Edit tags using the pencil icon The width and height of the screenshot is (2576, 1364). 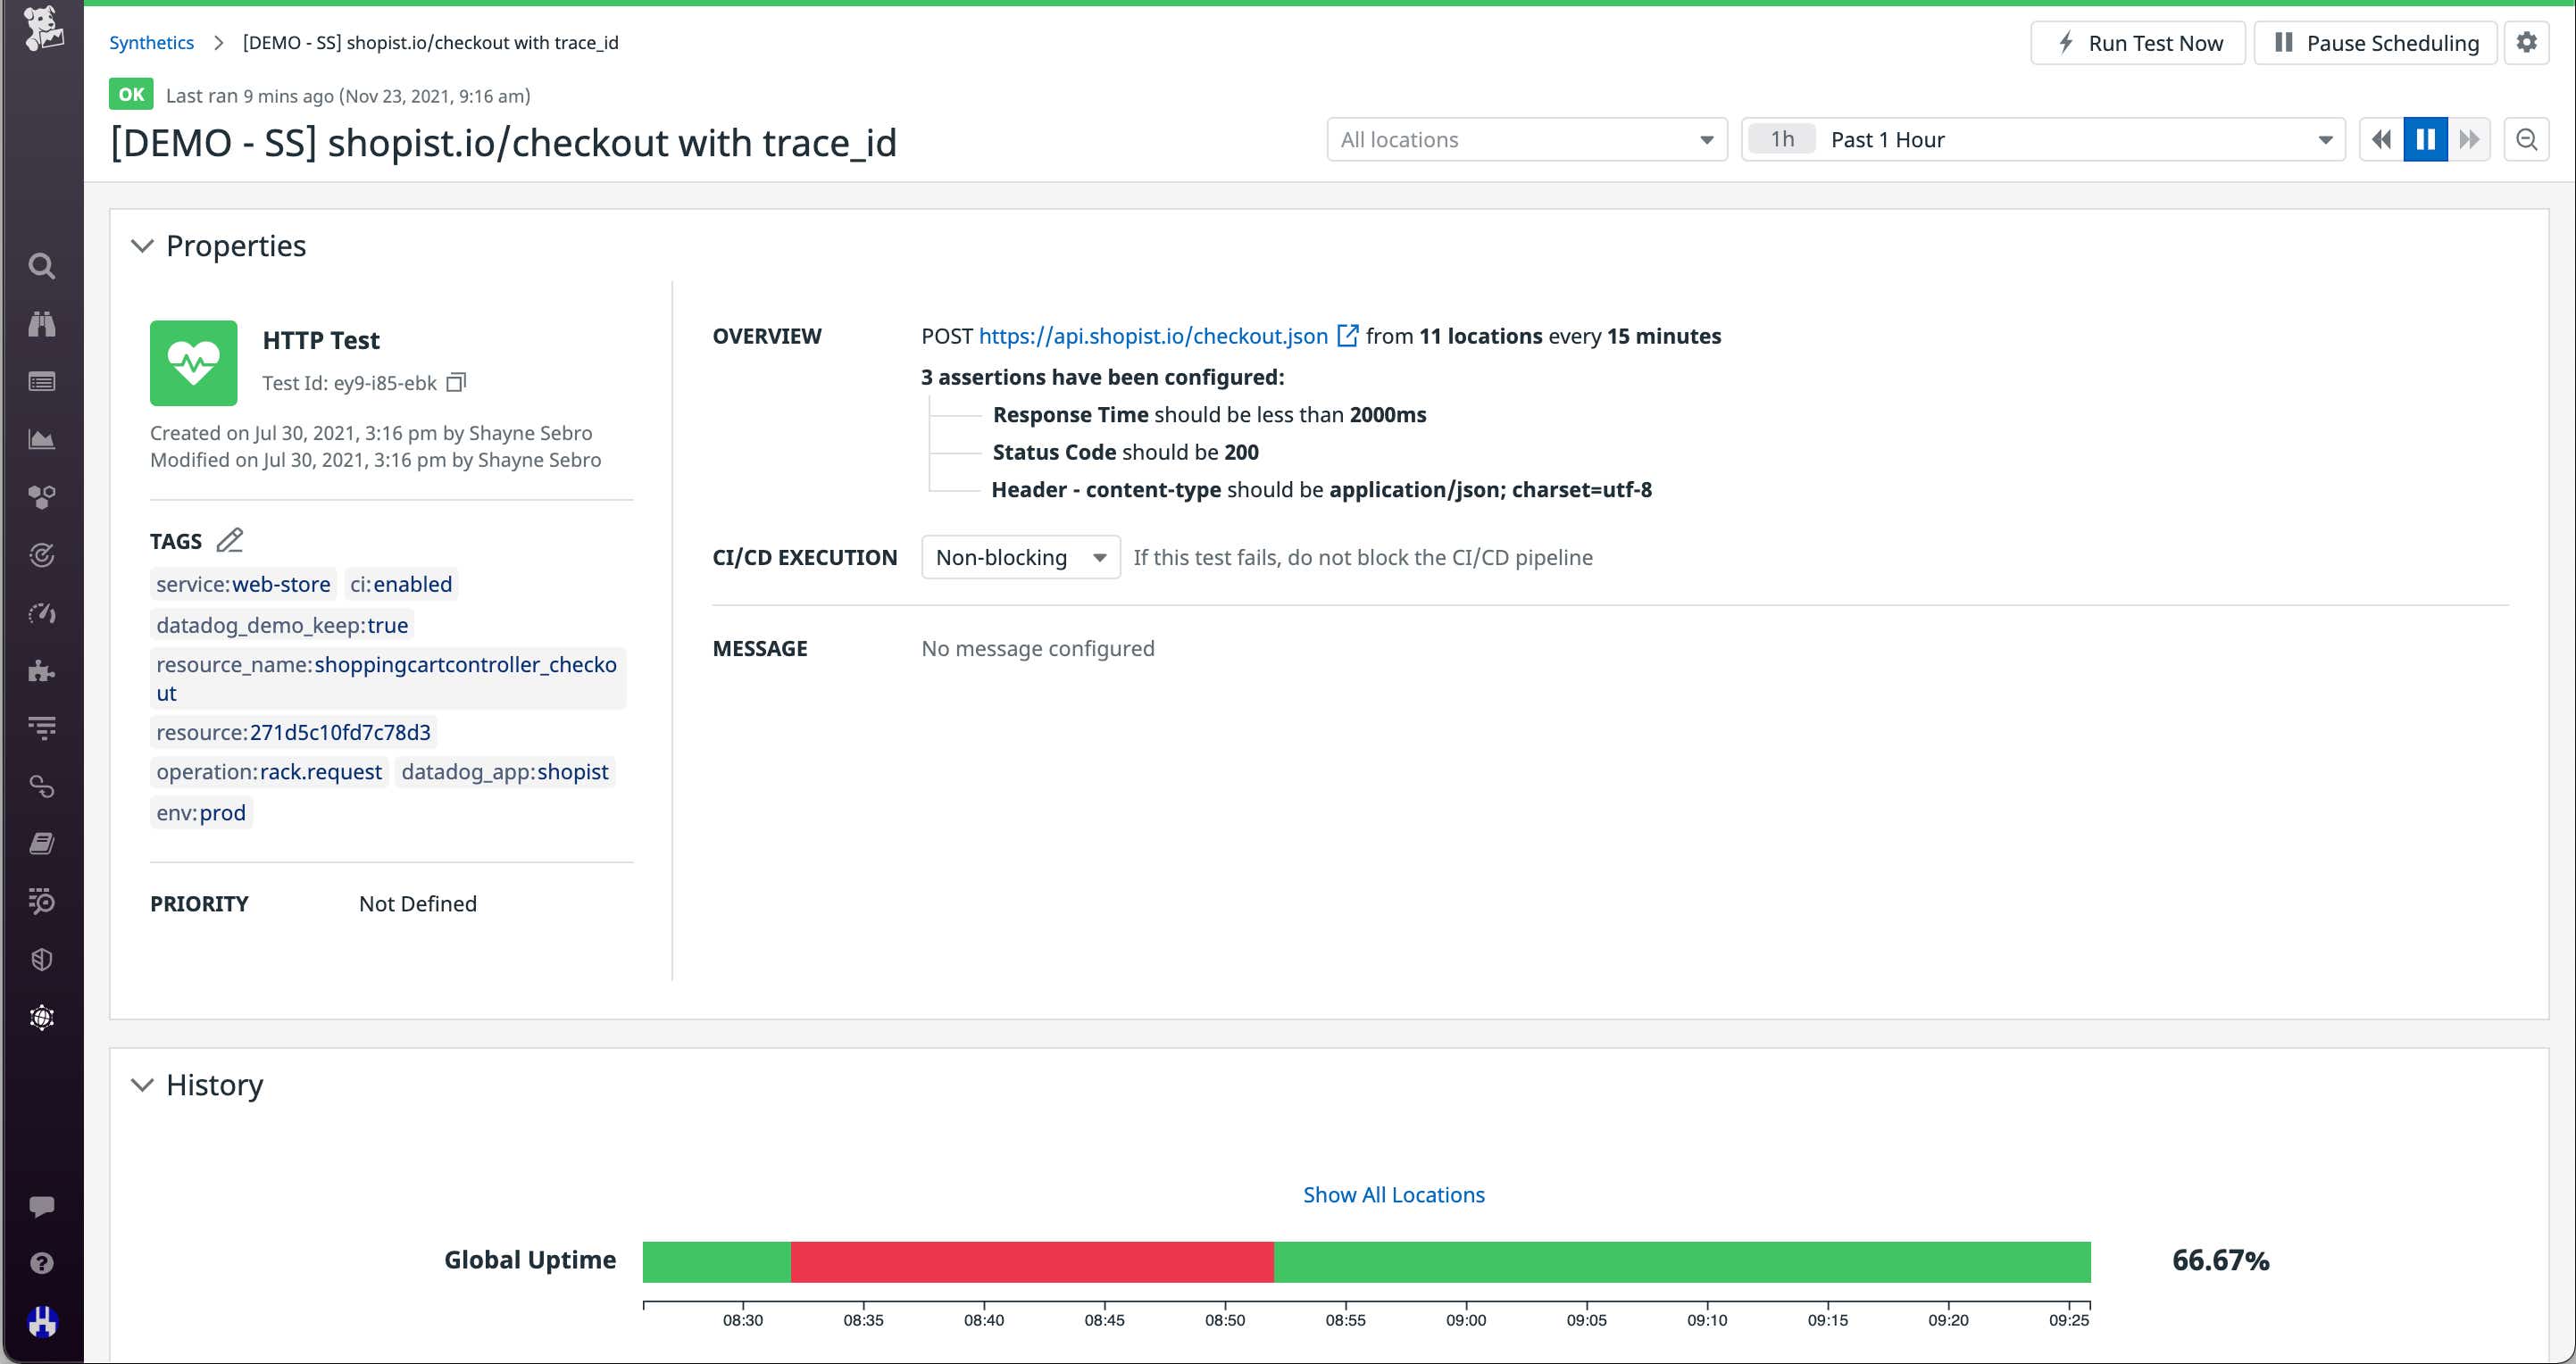point(230,540)
